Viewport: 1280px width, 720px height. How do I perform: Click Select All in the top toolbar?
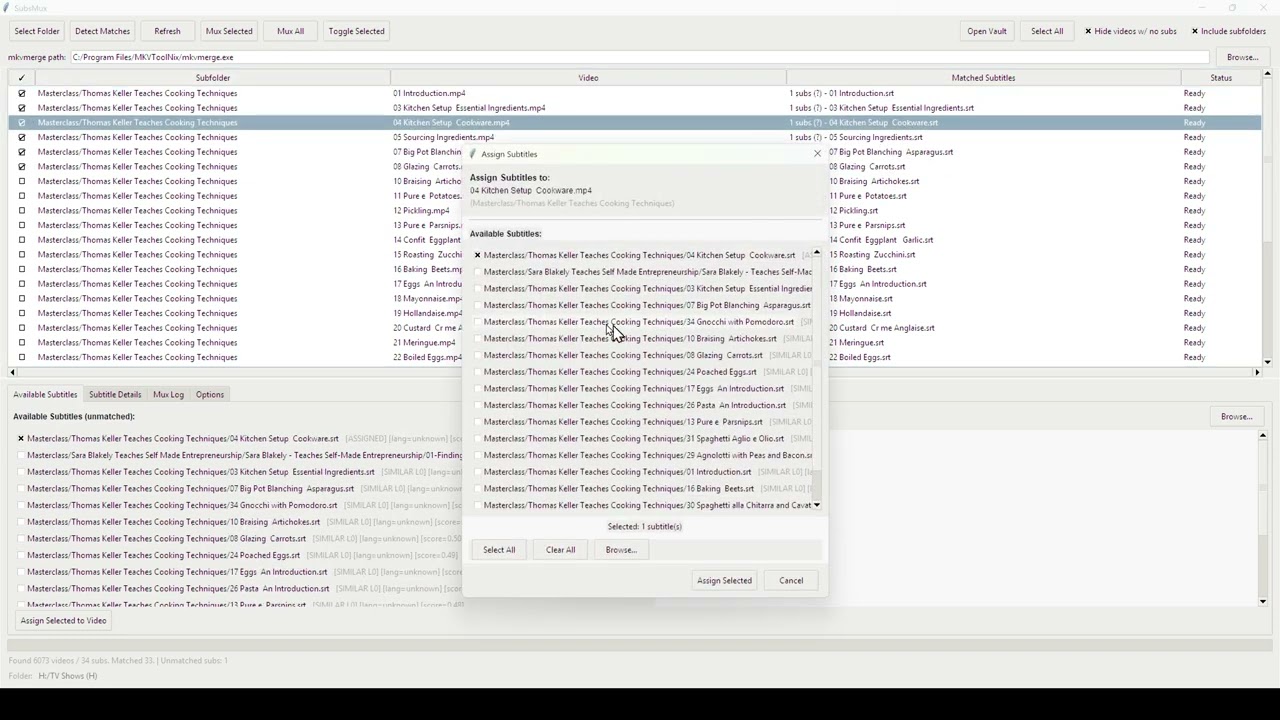(1047, 31)
